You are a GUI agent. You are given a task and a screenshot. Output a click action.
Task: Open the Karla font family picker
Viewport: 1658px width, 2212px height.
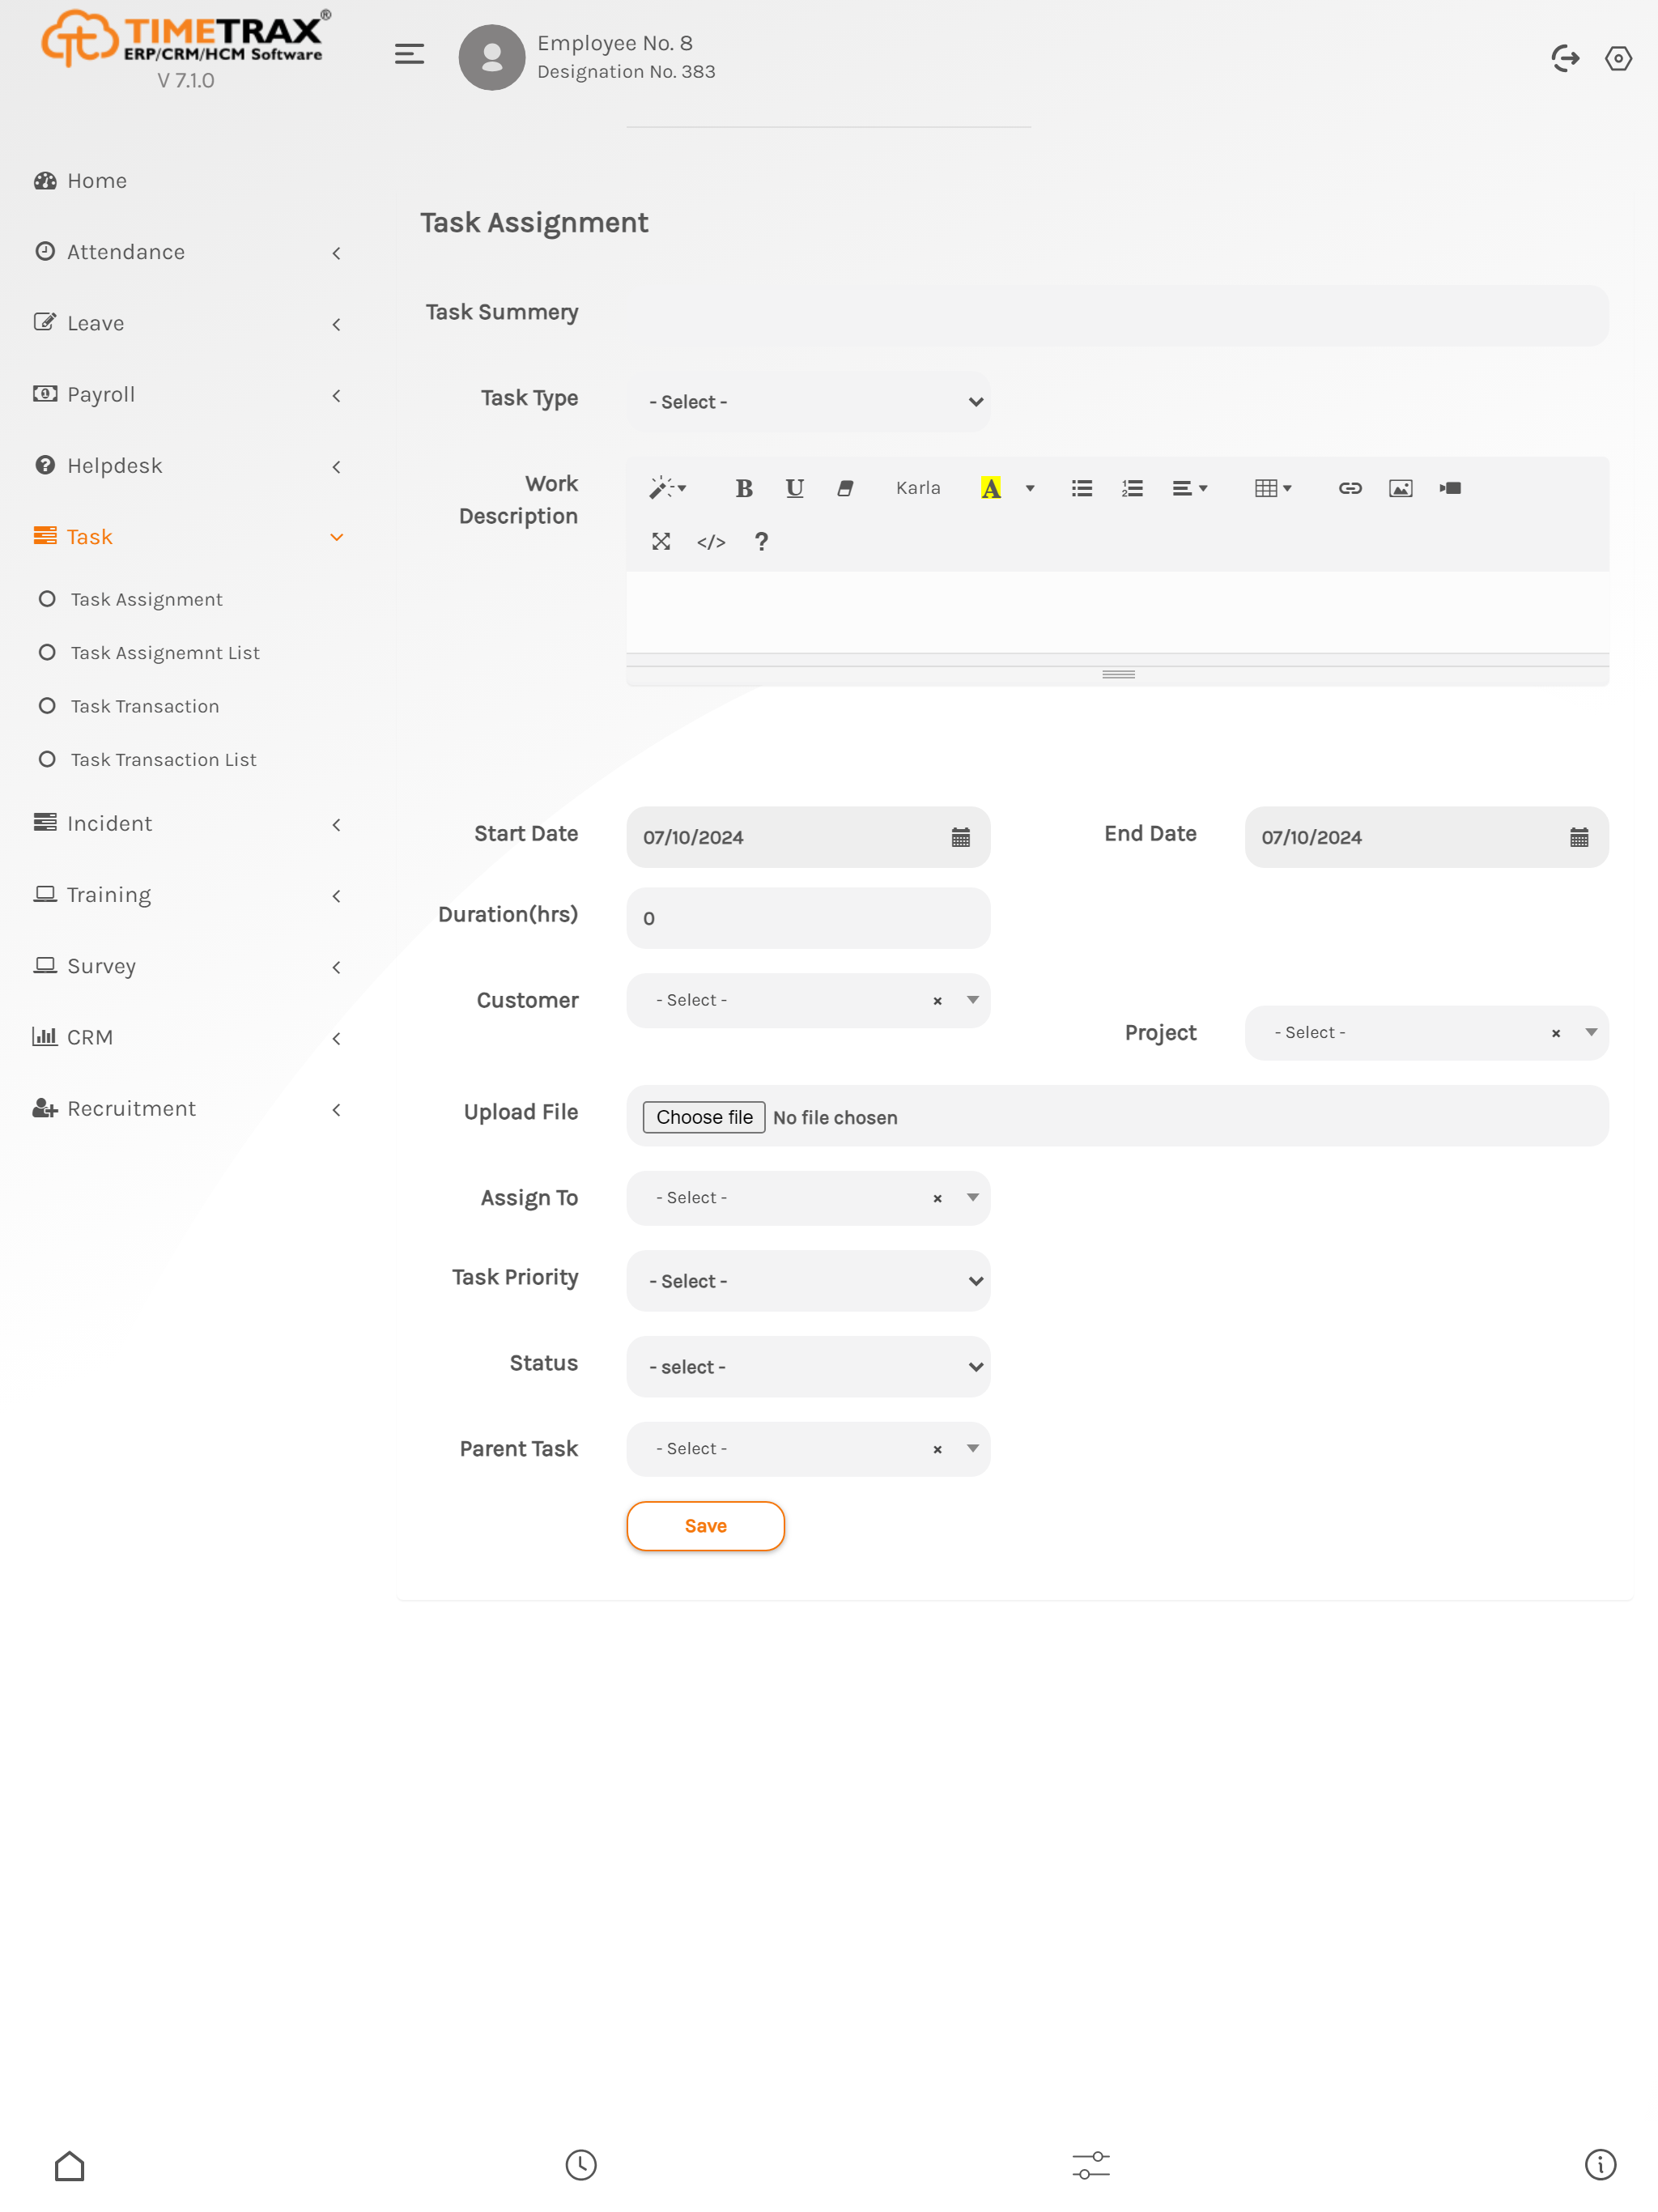(x=918, y=488)
